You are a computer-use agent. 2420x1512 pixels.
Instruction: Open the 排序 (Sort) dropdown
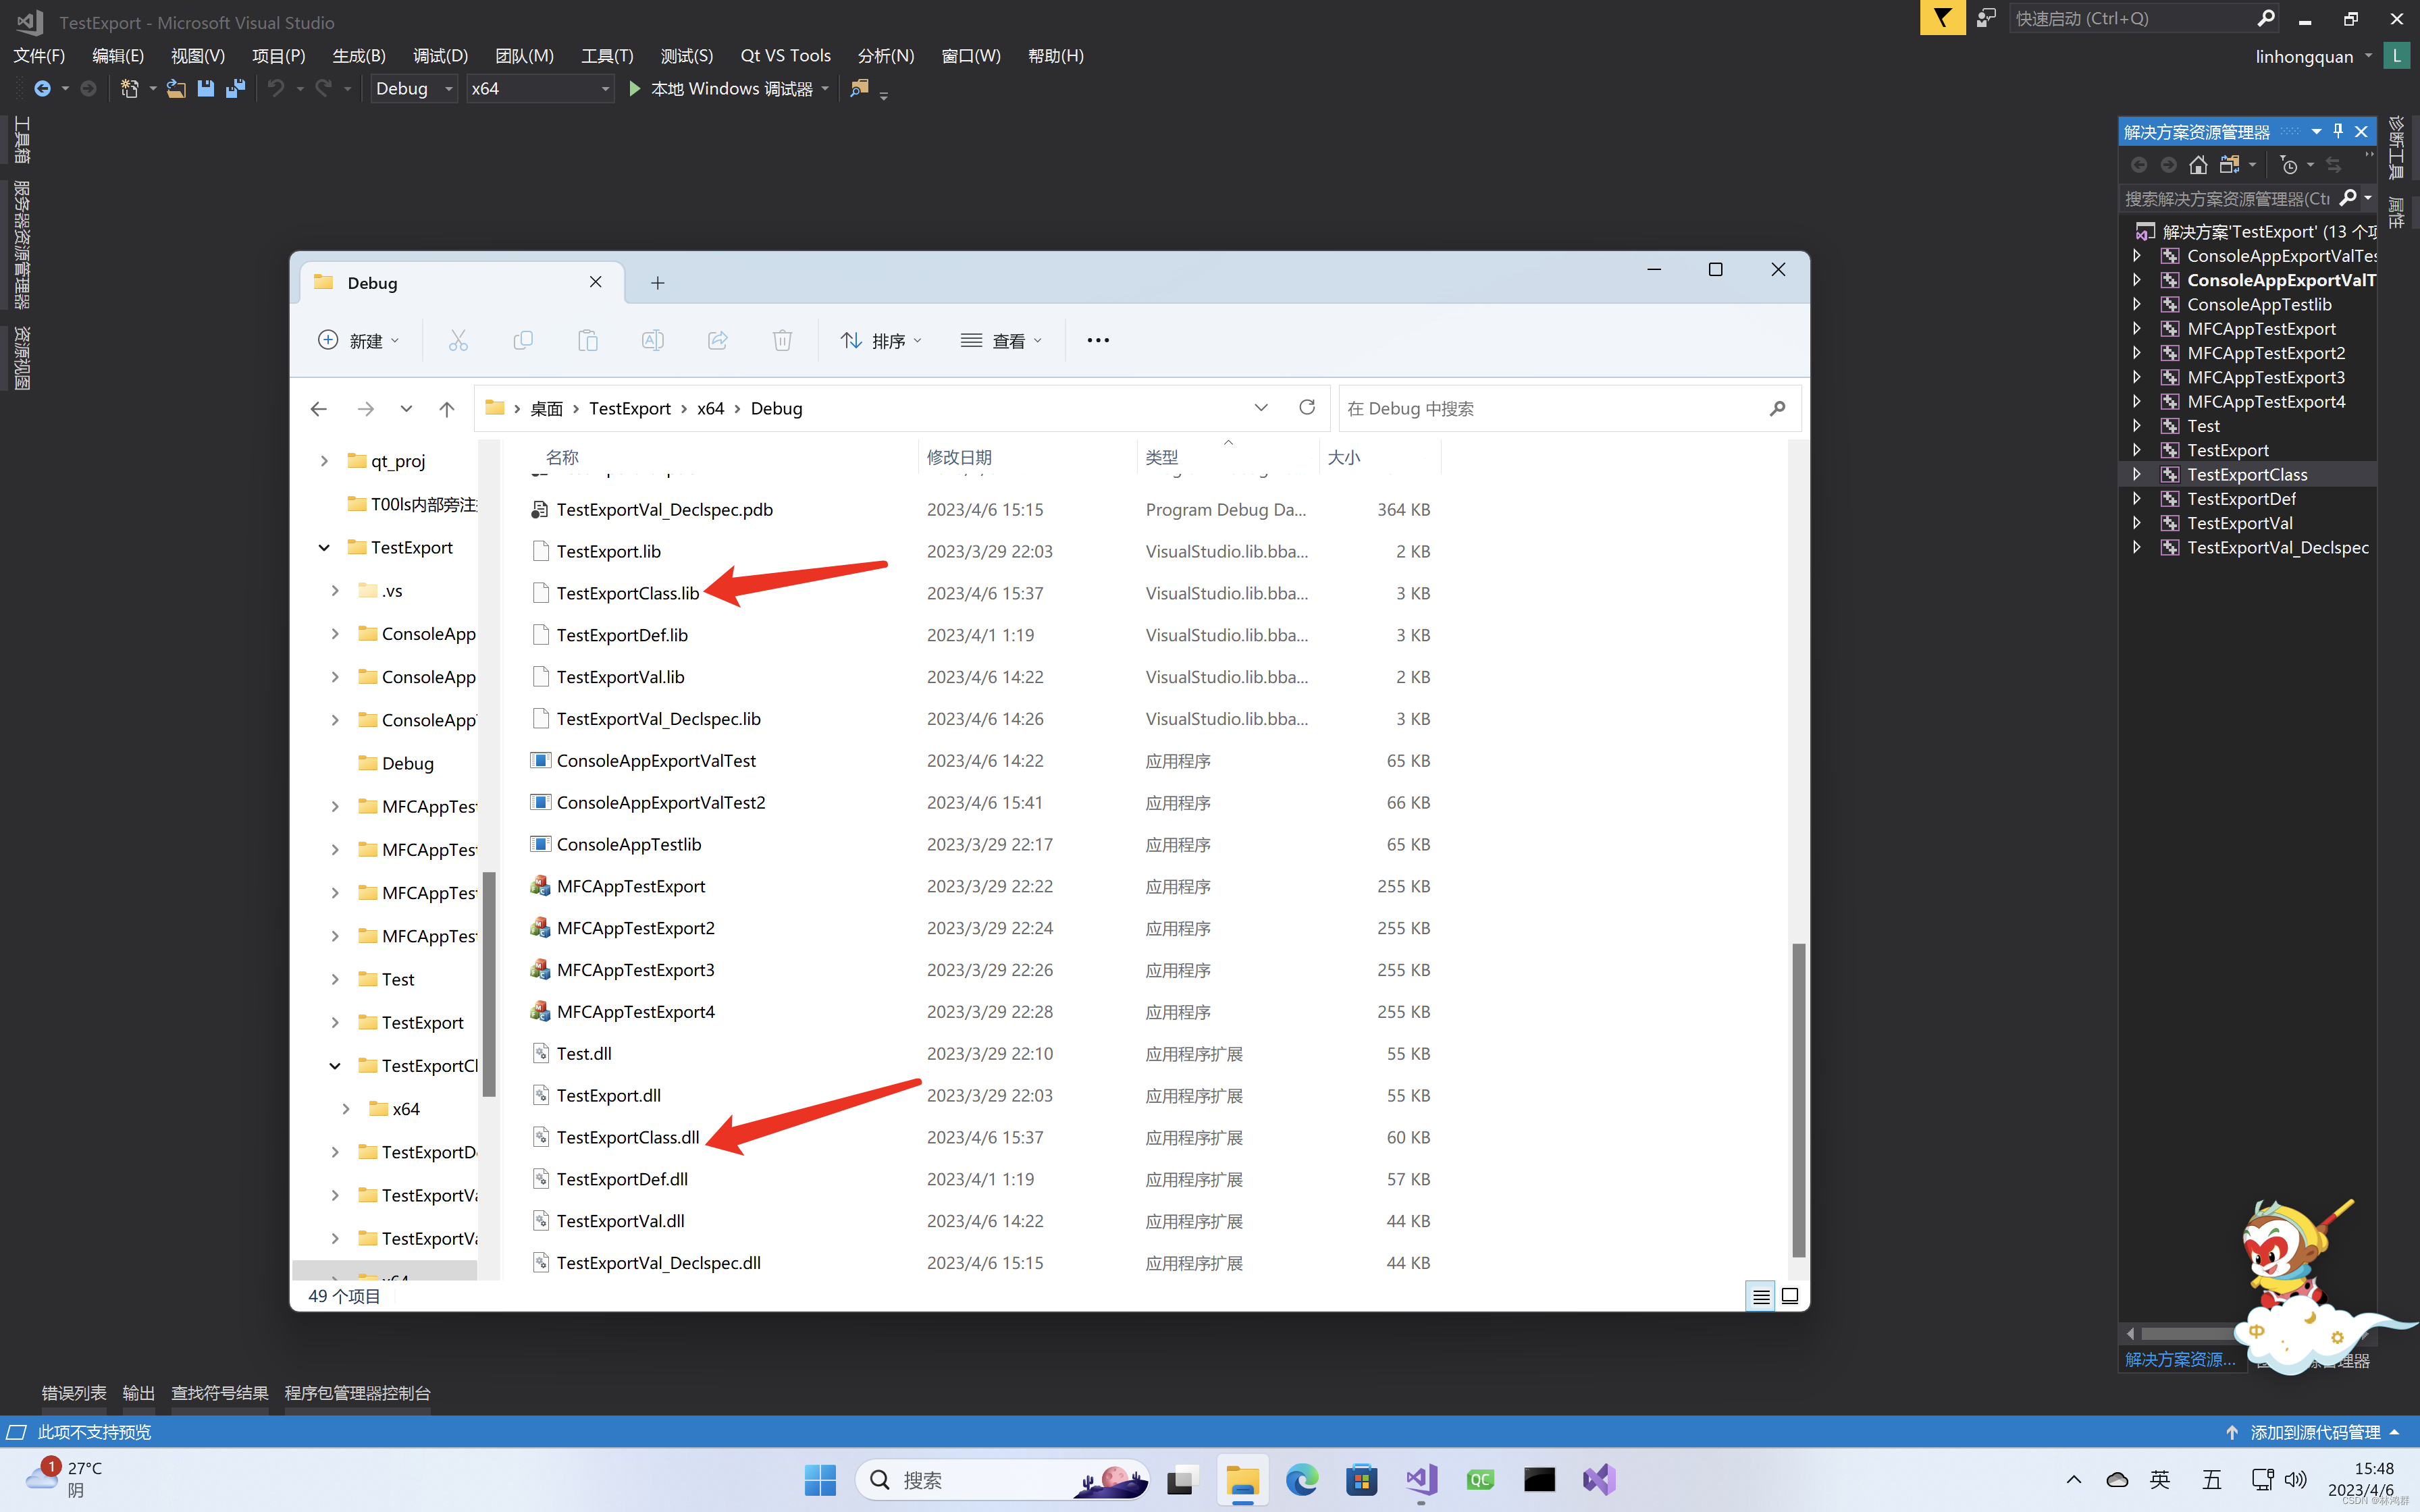[x=881, y=341]
